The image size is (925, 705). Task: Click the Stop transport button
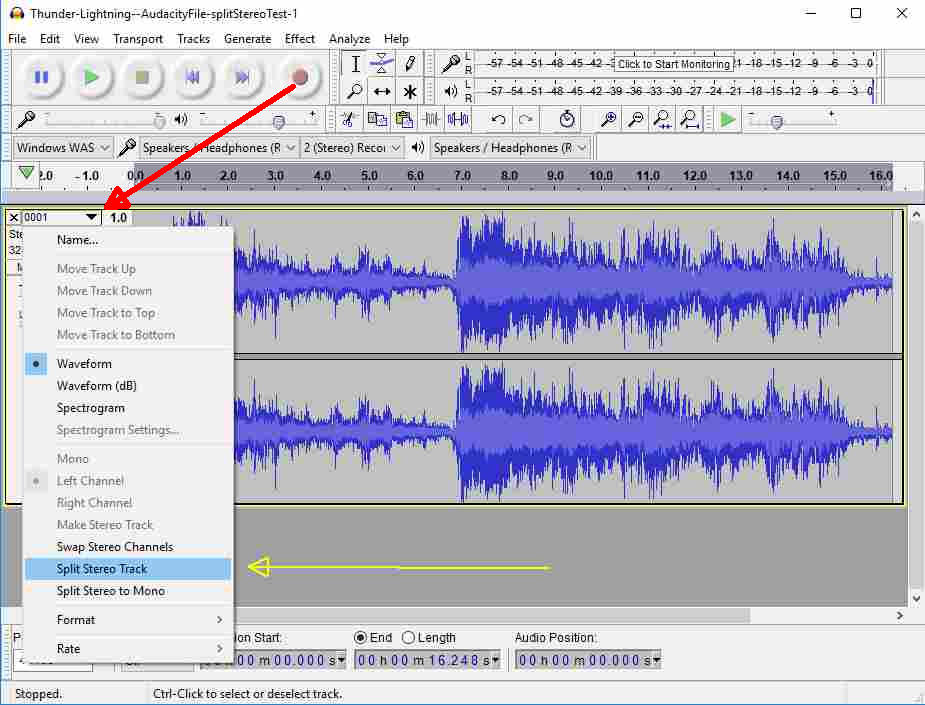142,77
